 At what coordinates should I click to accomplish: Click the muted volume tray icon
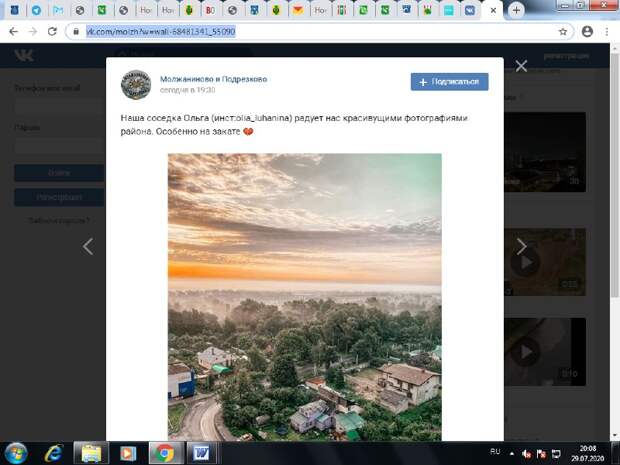click(x=527, y=454)
